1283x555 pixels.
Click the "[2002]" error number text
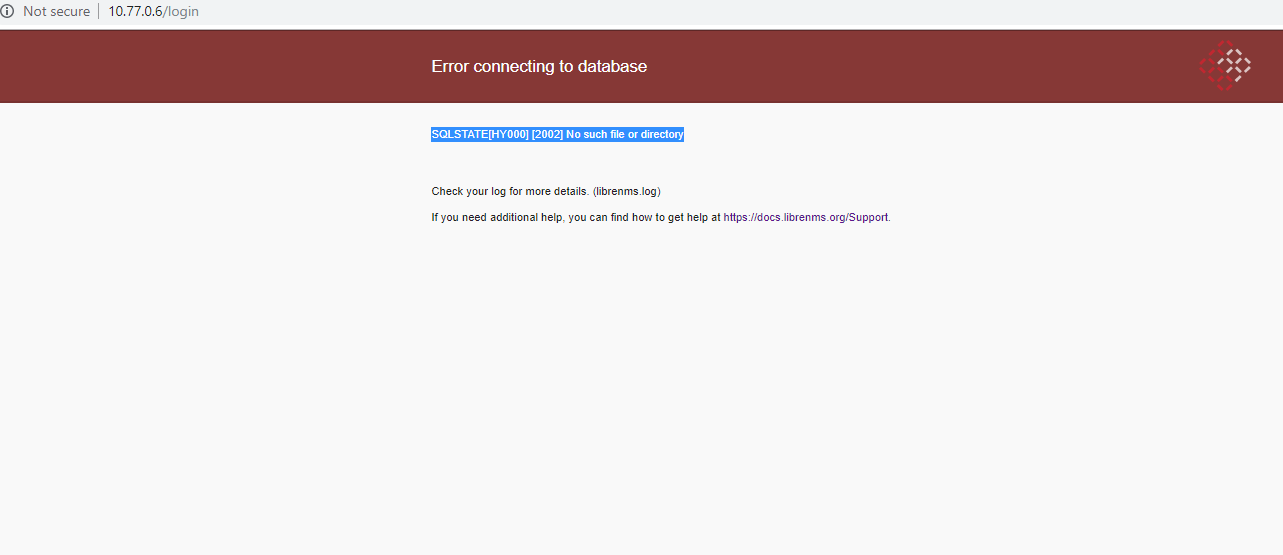[547, 134]
